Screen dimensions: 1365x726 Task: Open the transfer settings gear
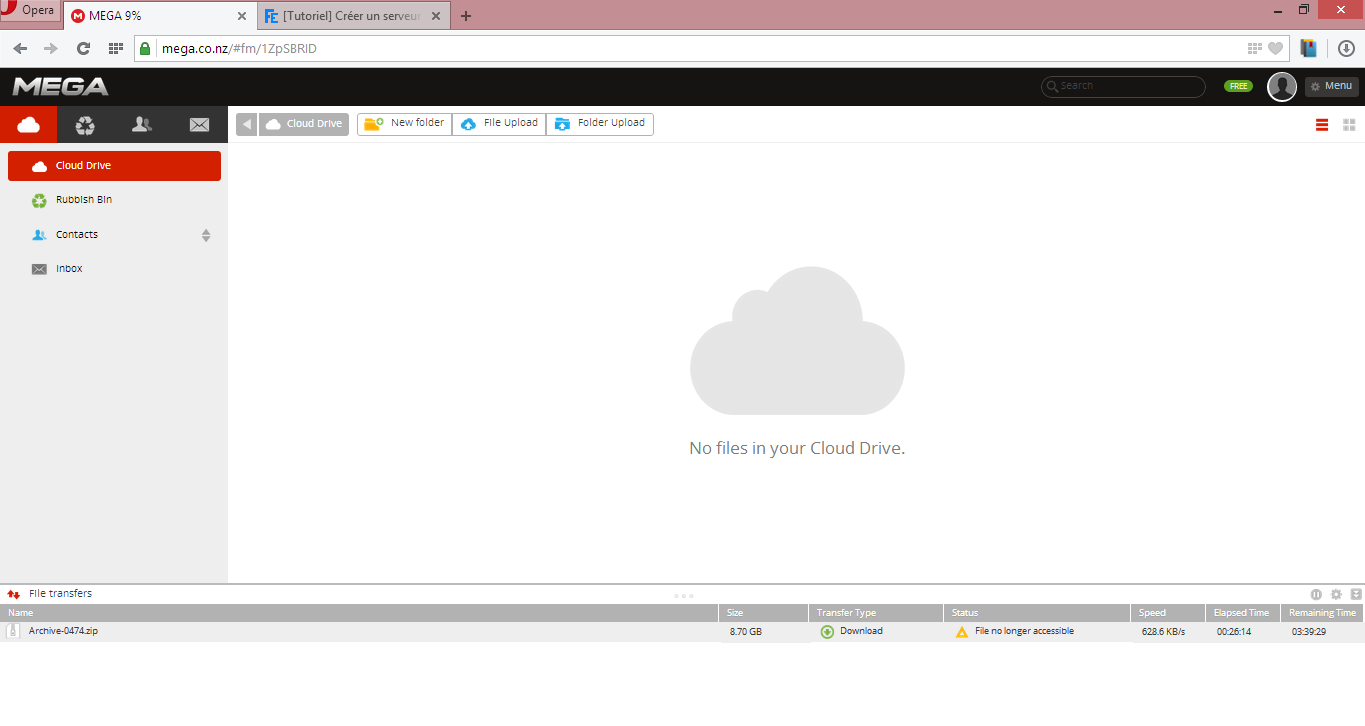pyautogui.click(x=1336, y=594)
